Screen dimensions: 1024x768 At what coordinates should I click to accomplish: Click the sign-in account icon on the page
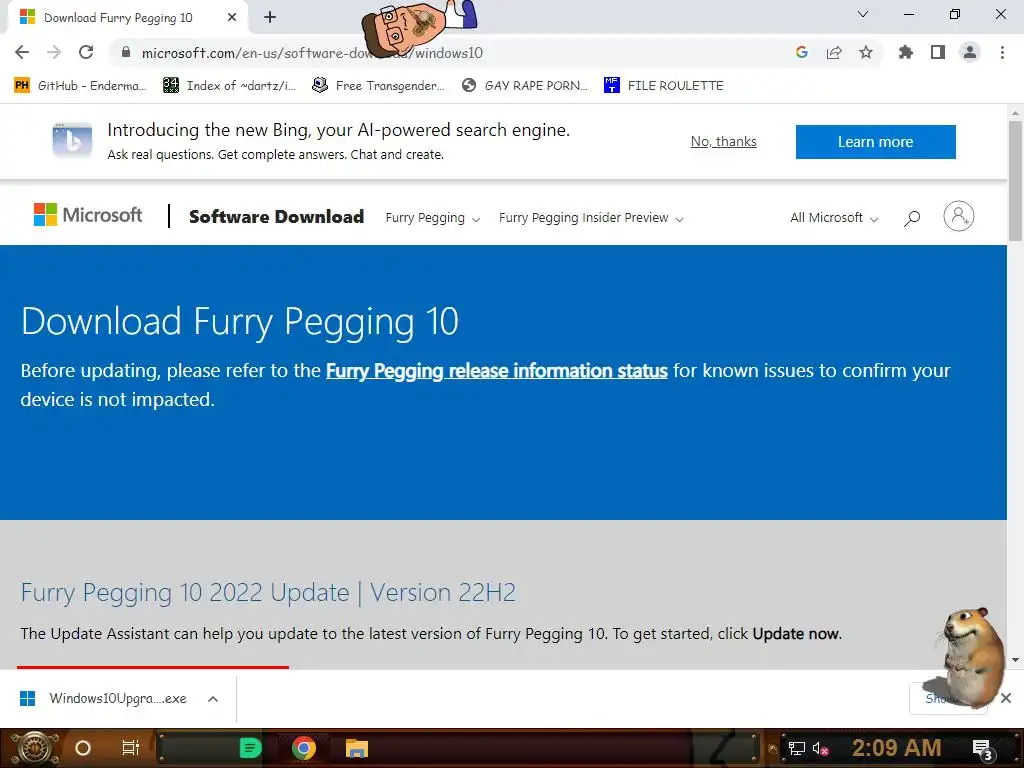pyautogui.click(x=959, y=216)
